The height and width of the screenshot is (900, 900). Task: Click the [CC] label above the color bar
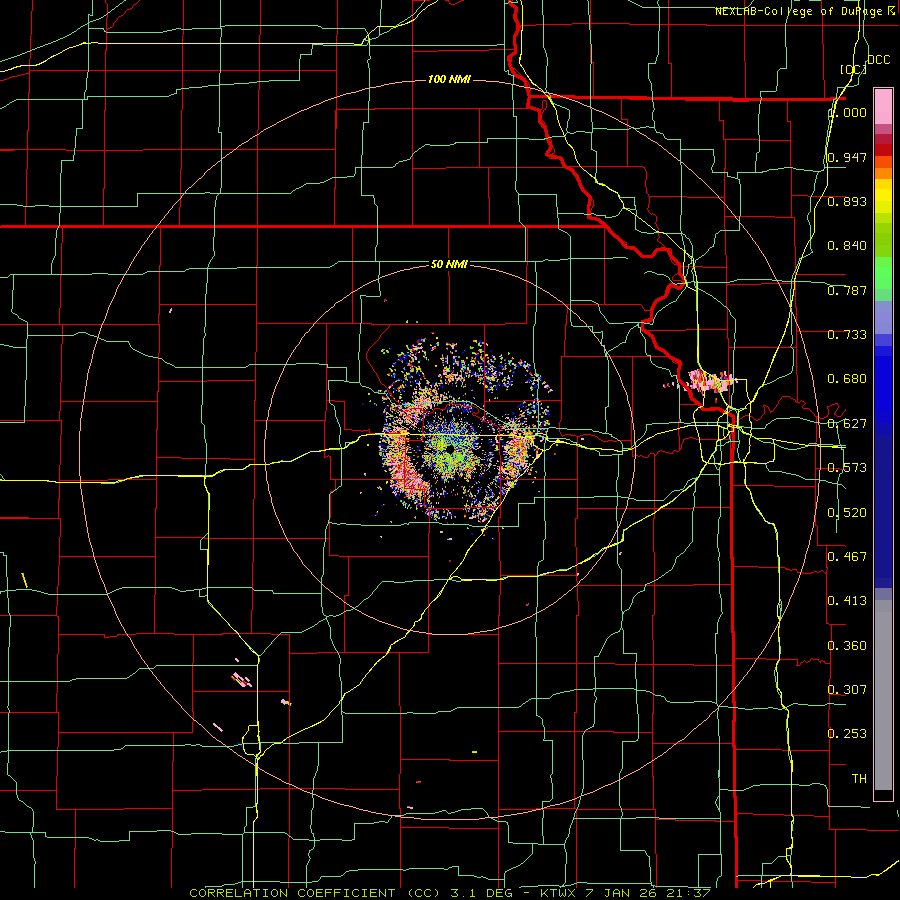853,69
